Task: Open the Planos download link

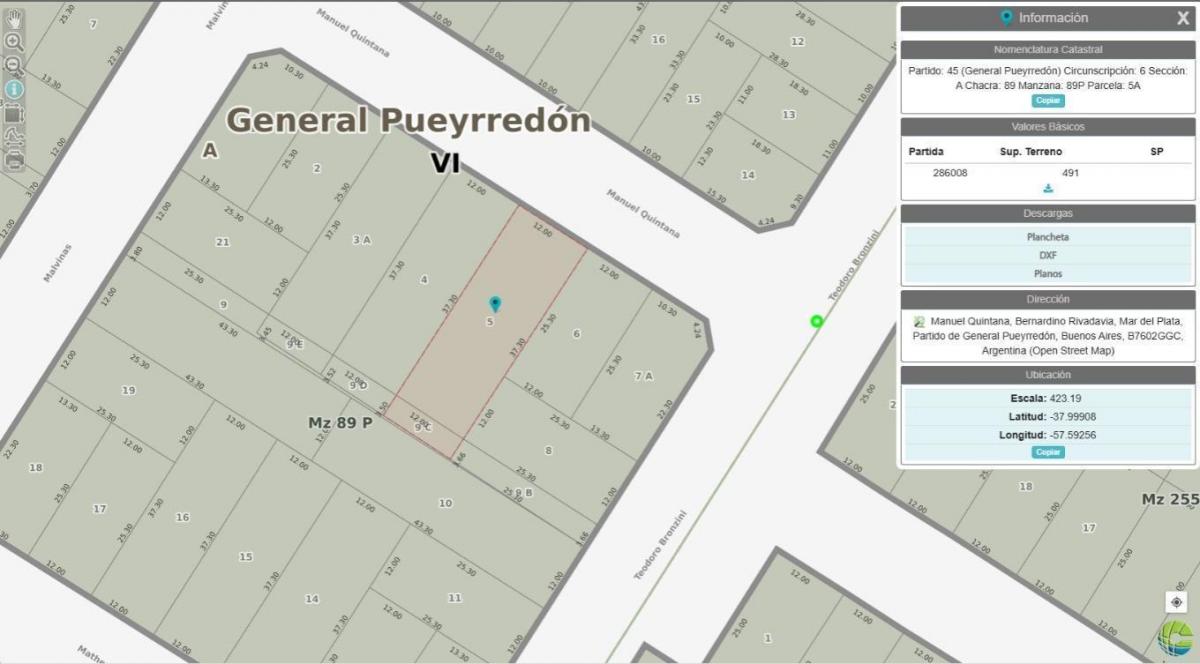Action: 1048,273
